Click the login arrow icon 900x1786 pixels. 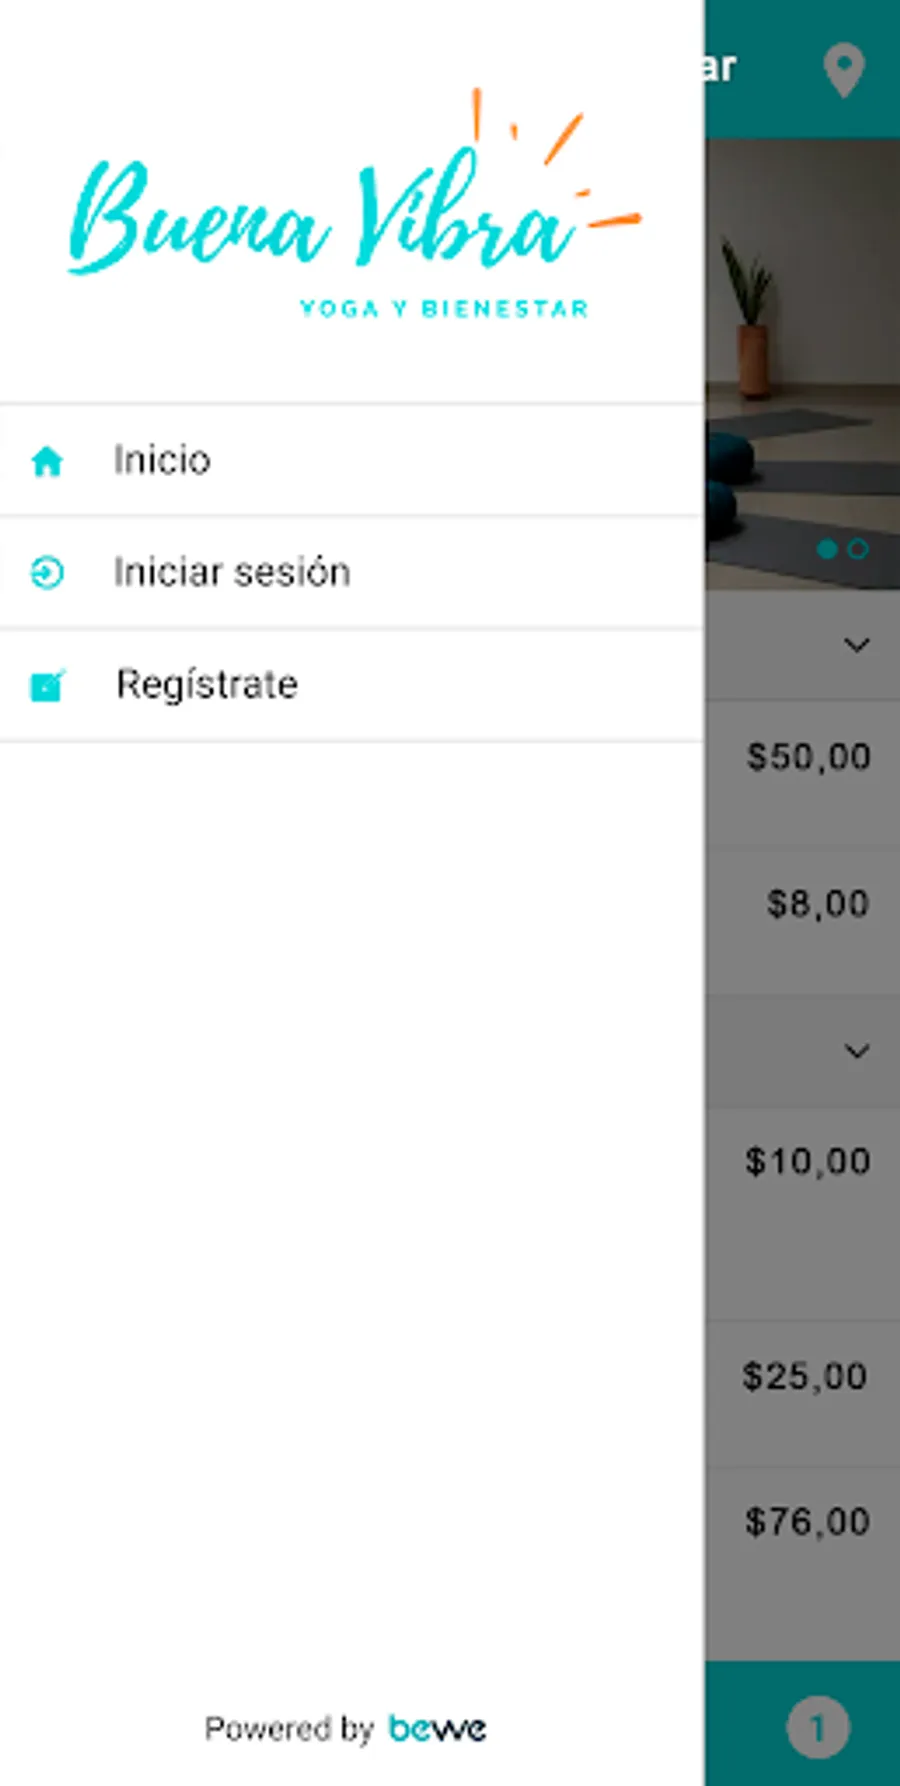47,573
